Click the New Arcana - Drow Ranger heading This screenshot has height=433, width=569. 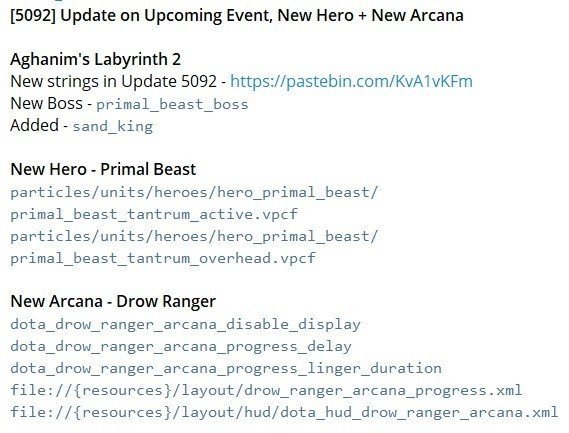113,301
